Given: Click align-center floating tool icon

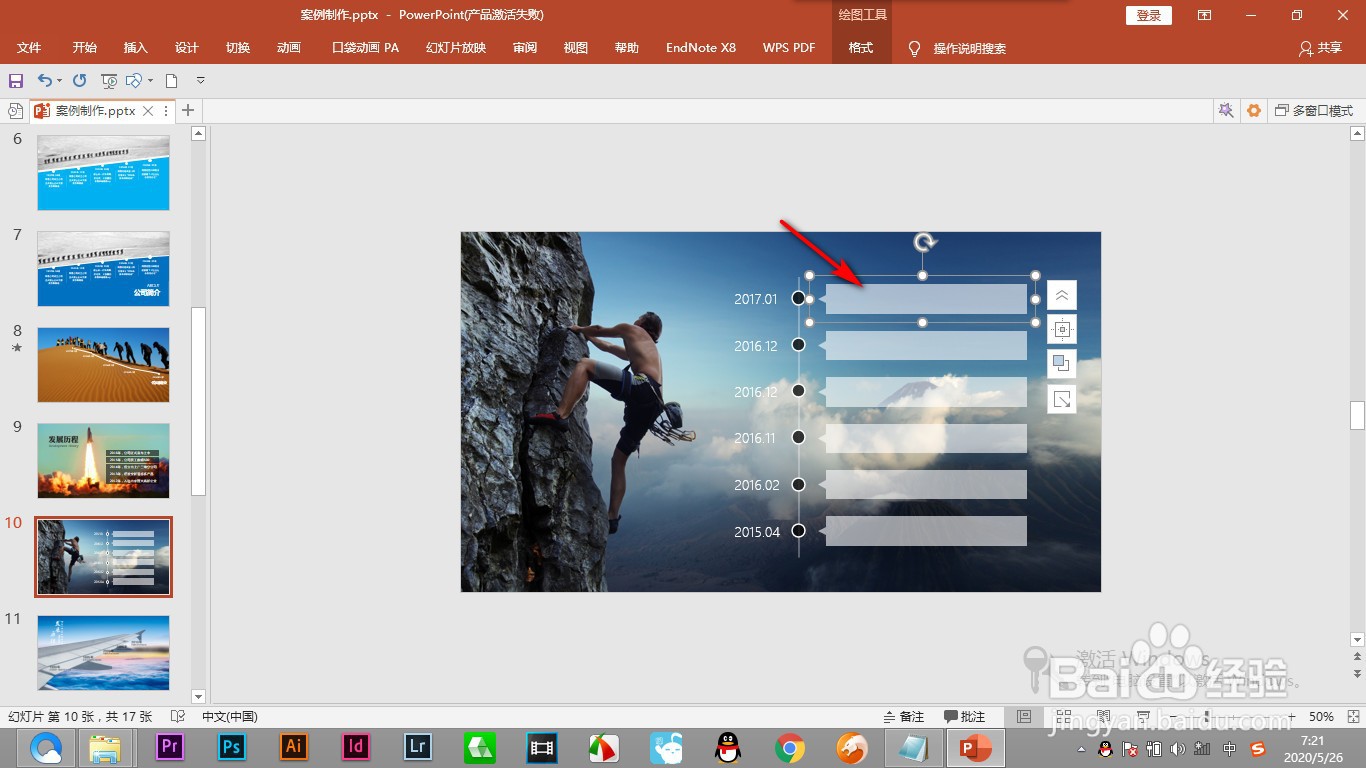Looking at the screenshot, I should click(1062, 329).
